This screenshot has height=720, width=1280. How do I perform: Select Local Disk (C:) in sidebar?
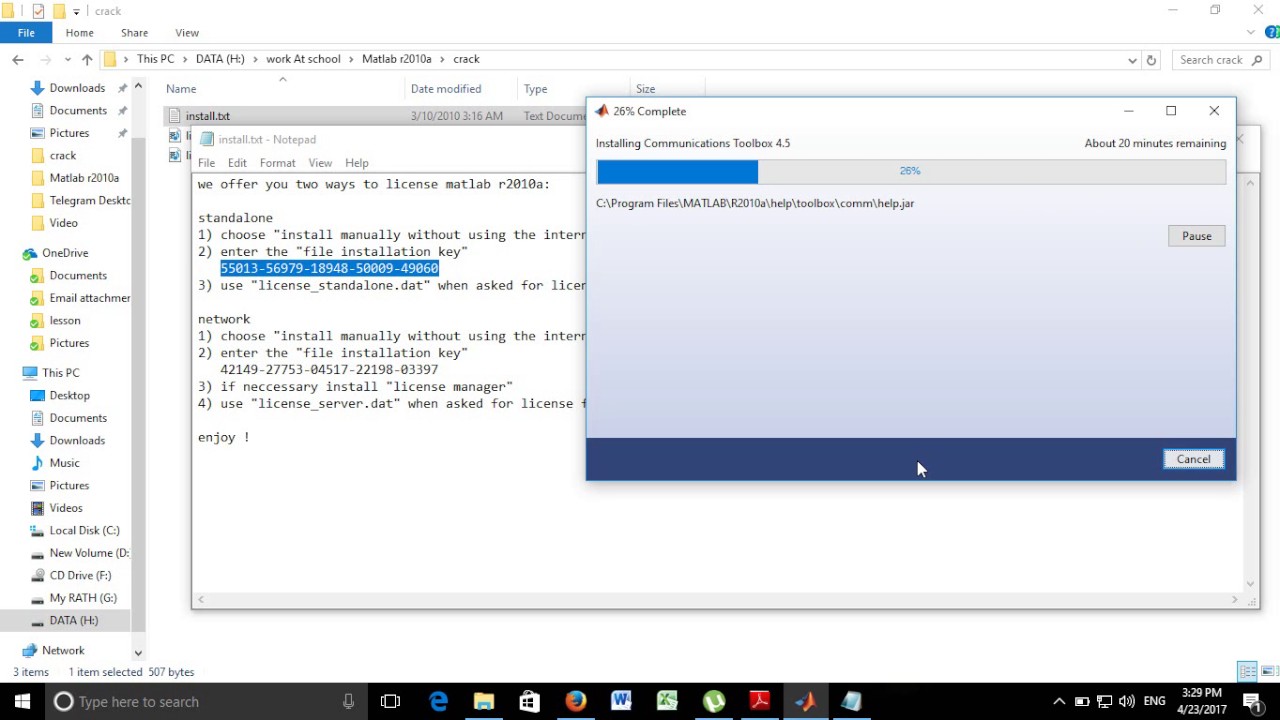(84, 530)
